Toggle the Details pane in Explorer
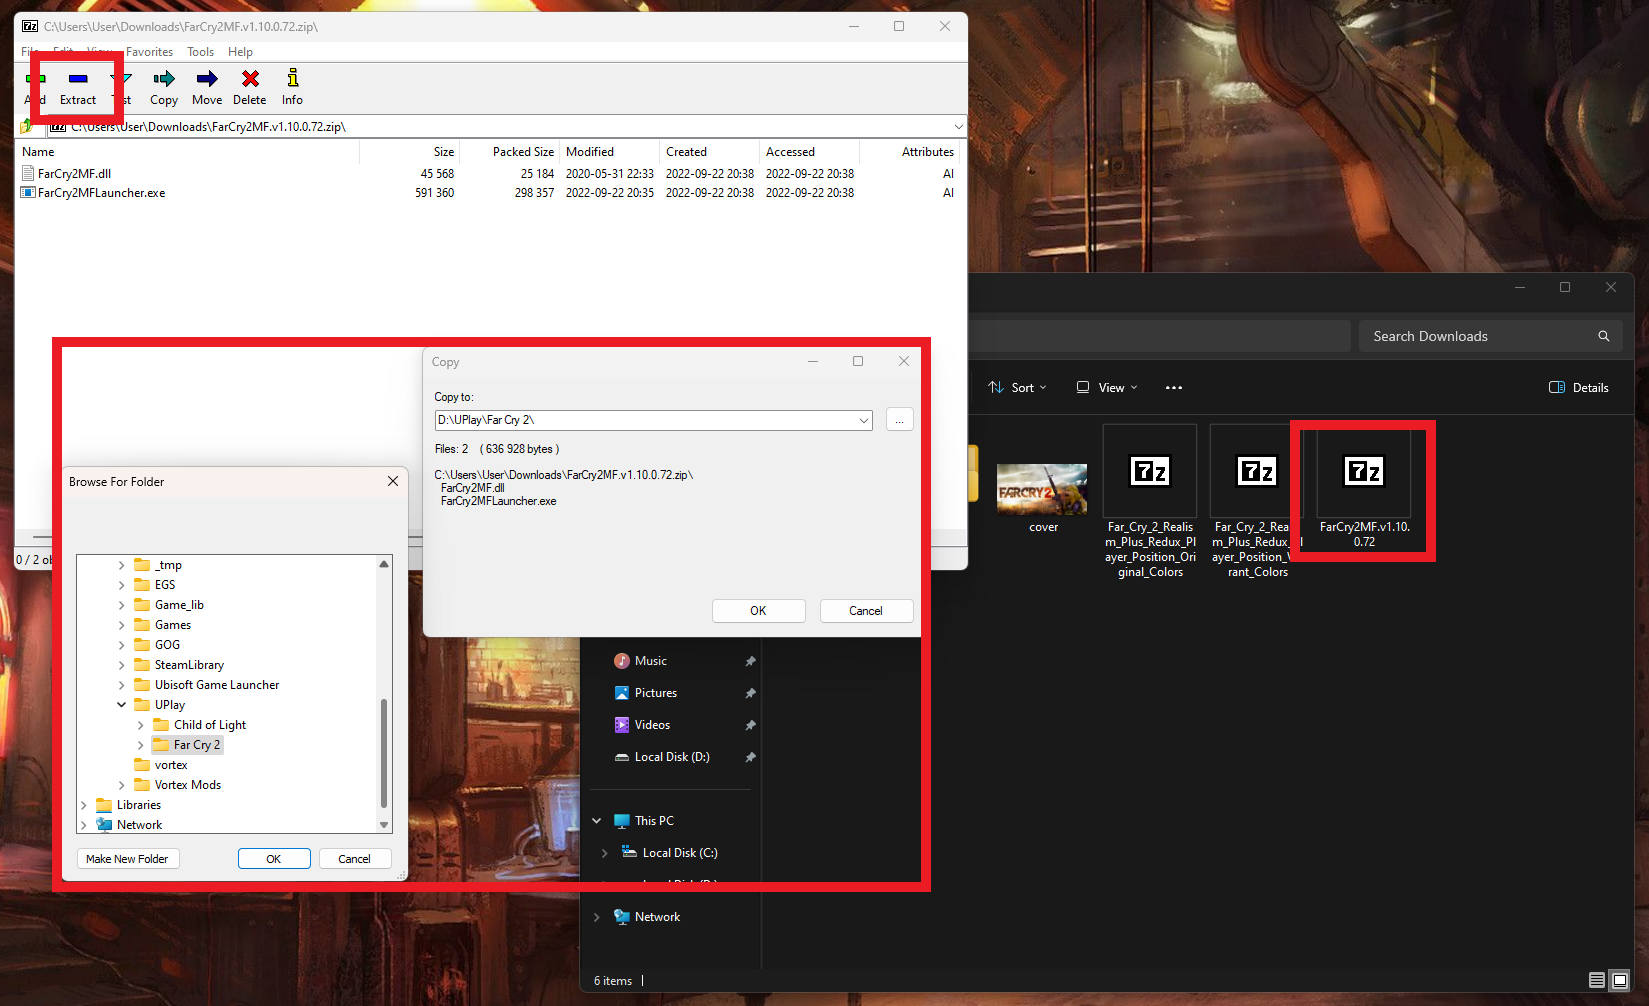The height and width of the screenshot is (1006, 1649). (1579, 388)
